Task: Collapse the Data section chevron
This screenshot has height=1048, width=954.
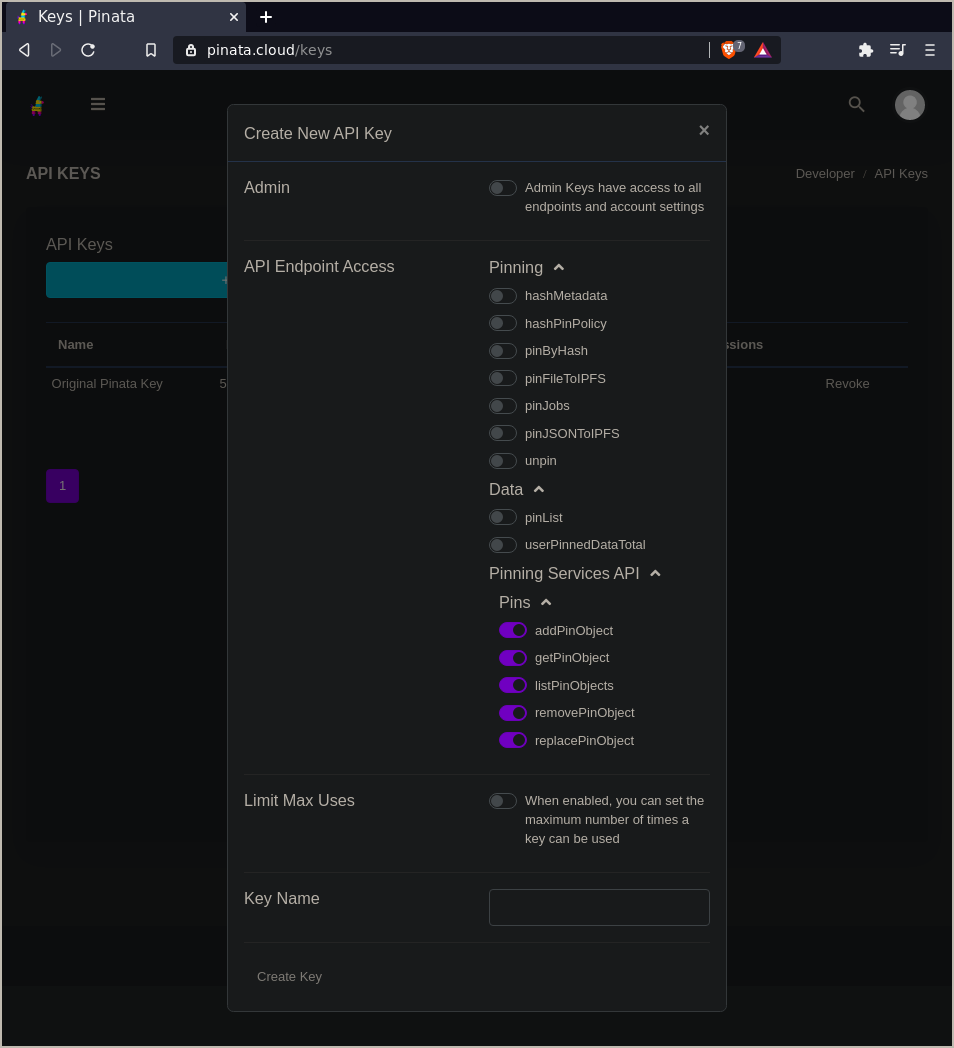Action: click(538, 488)
